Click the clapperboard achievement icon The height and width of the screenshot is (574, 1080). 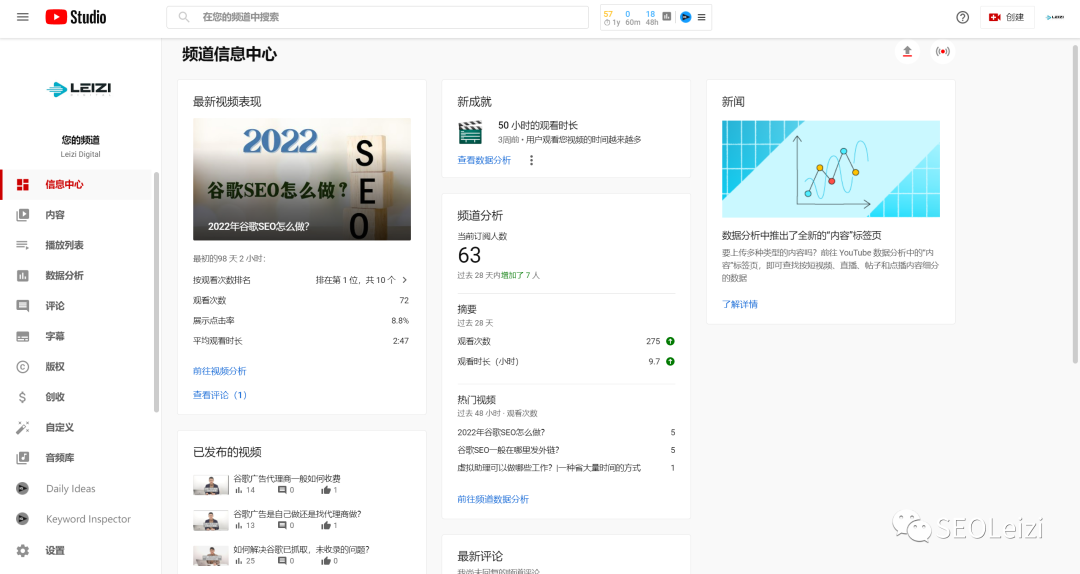coord(470,132)
